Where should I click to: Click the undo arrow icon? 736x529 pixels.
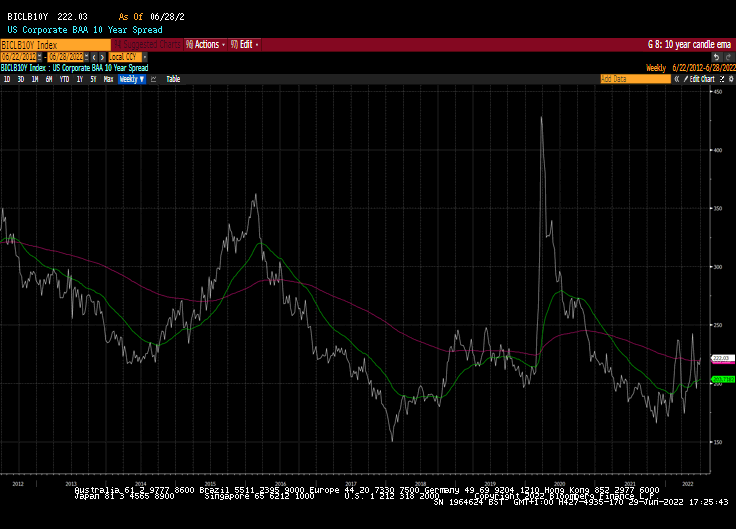pos(716,57)
